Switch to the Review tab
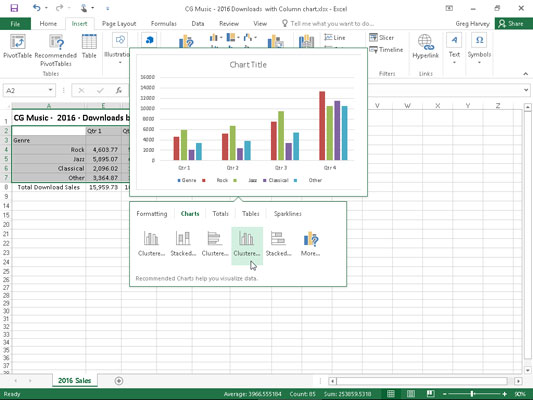The height and width of the screenshot is (400, 533). [x=229, y=23]
